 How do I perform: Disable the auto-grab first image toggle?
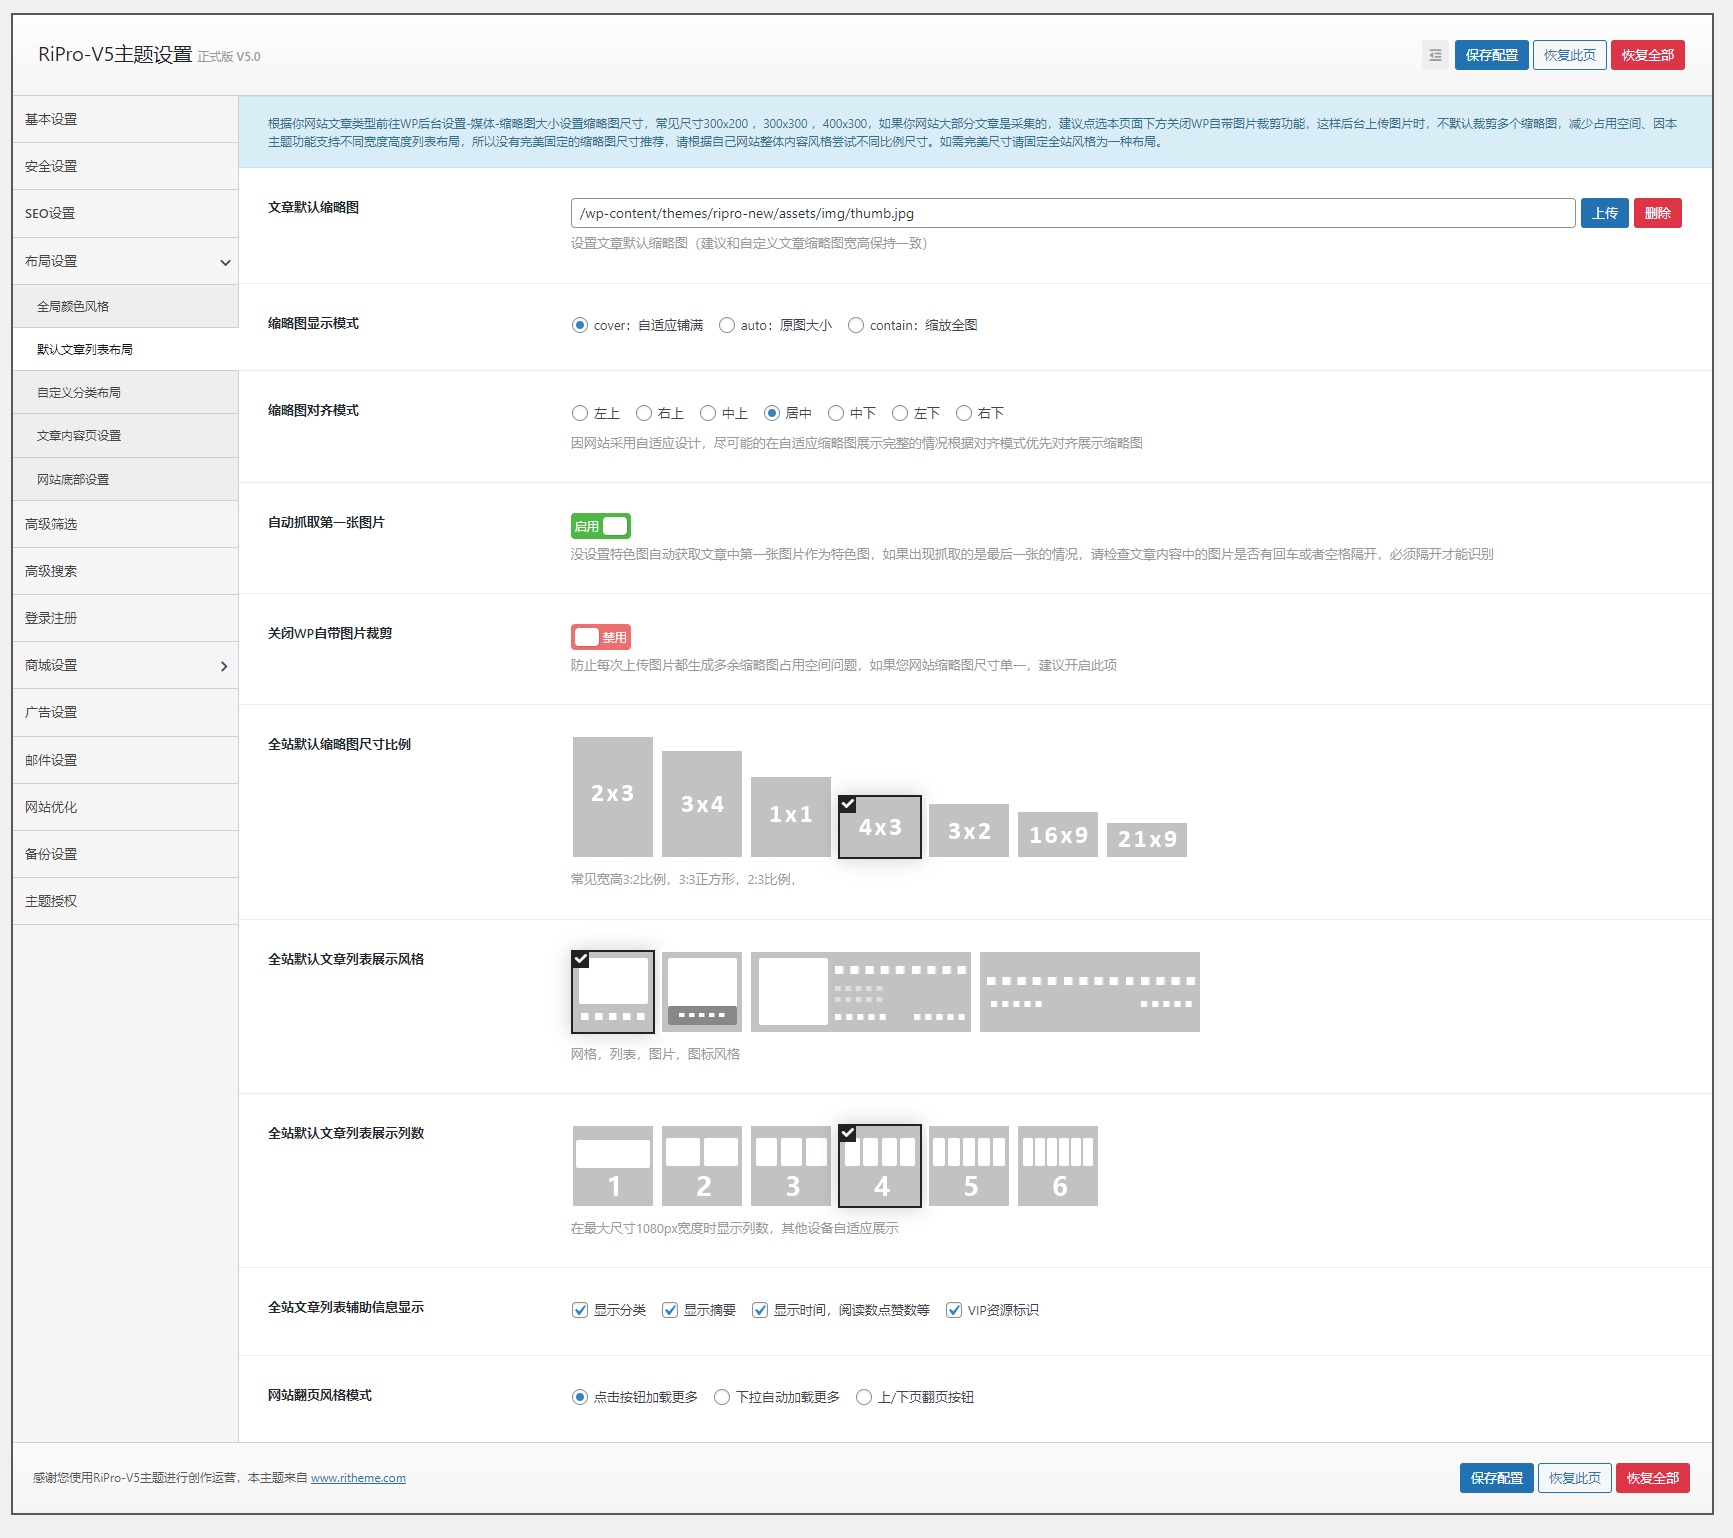pyautogui.click(x=600, y=526)
